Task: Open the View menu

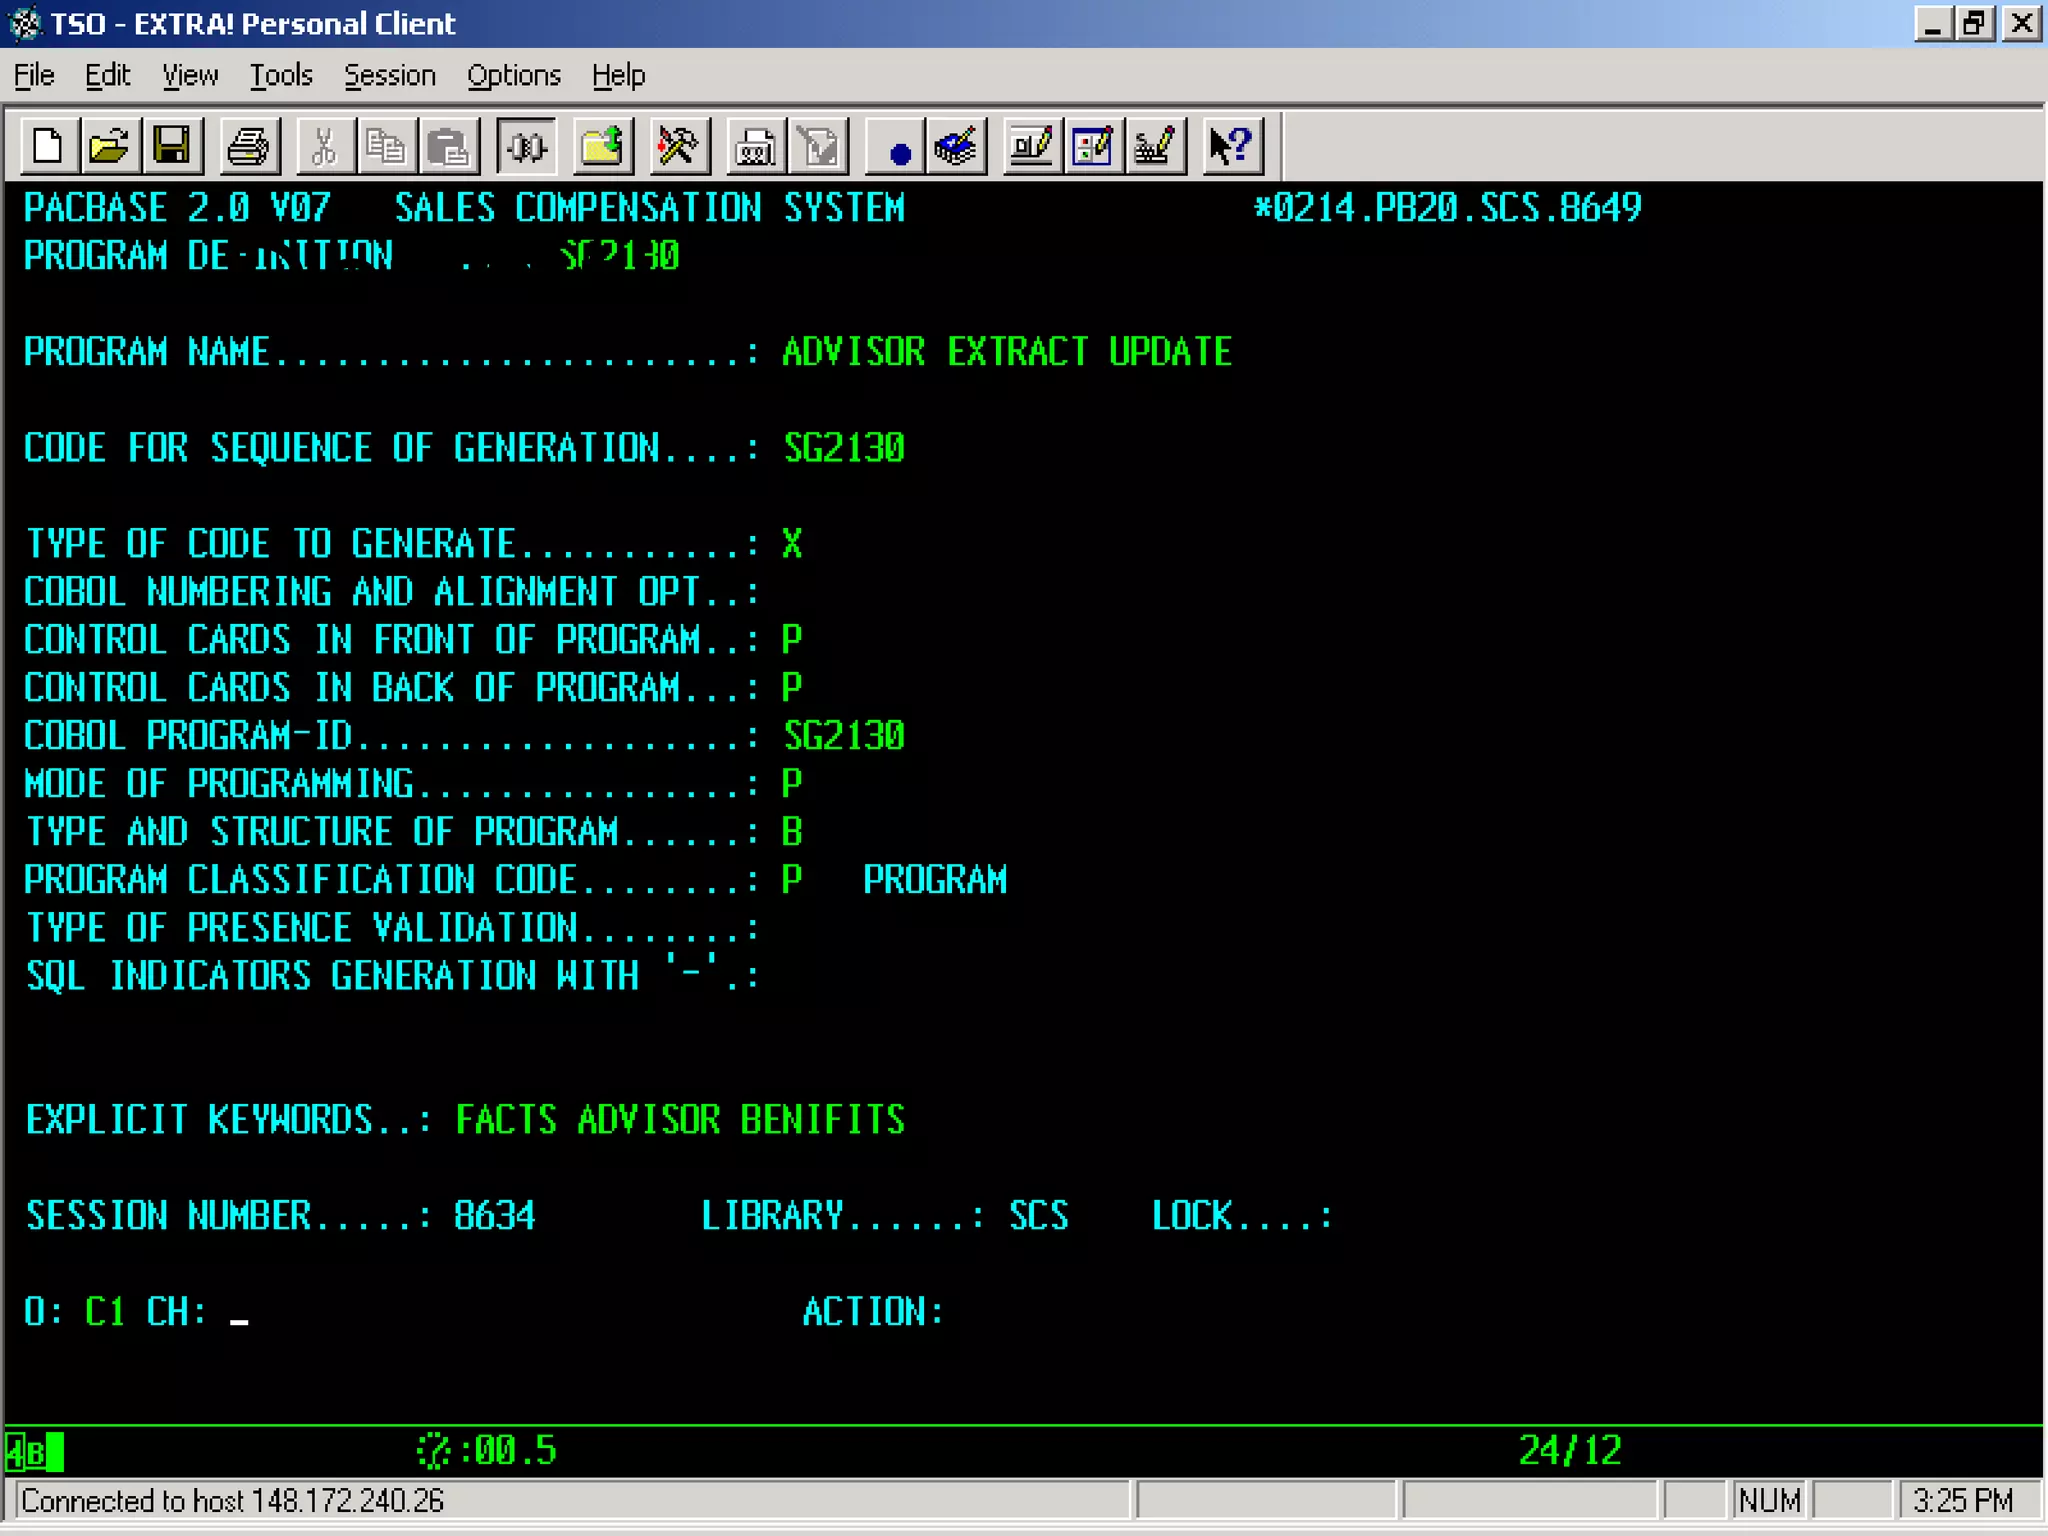Action: (190, 75)
